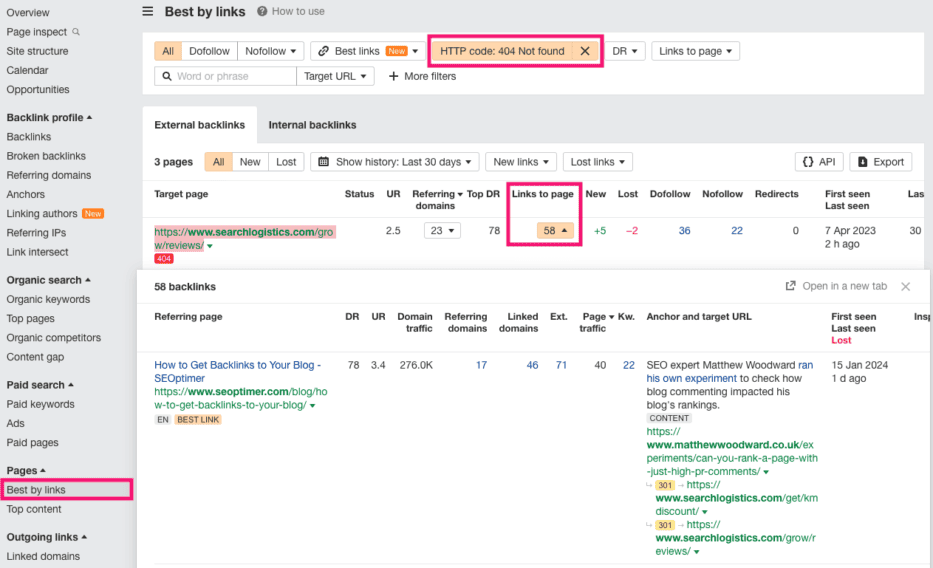Screen dimensions: 933x568
Task: Toggle the Lost pages filter
Action: 286,162
